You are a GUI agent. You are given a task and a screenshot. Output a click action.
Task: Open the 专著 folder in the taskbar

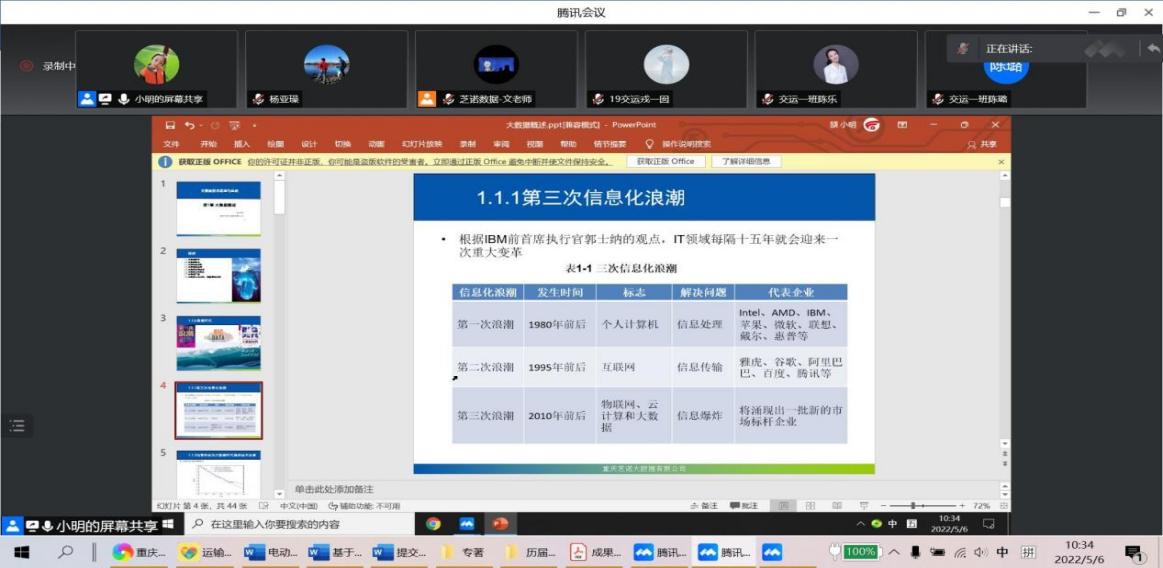point(464,552)
